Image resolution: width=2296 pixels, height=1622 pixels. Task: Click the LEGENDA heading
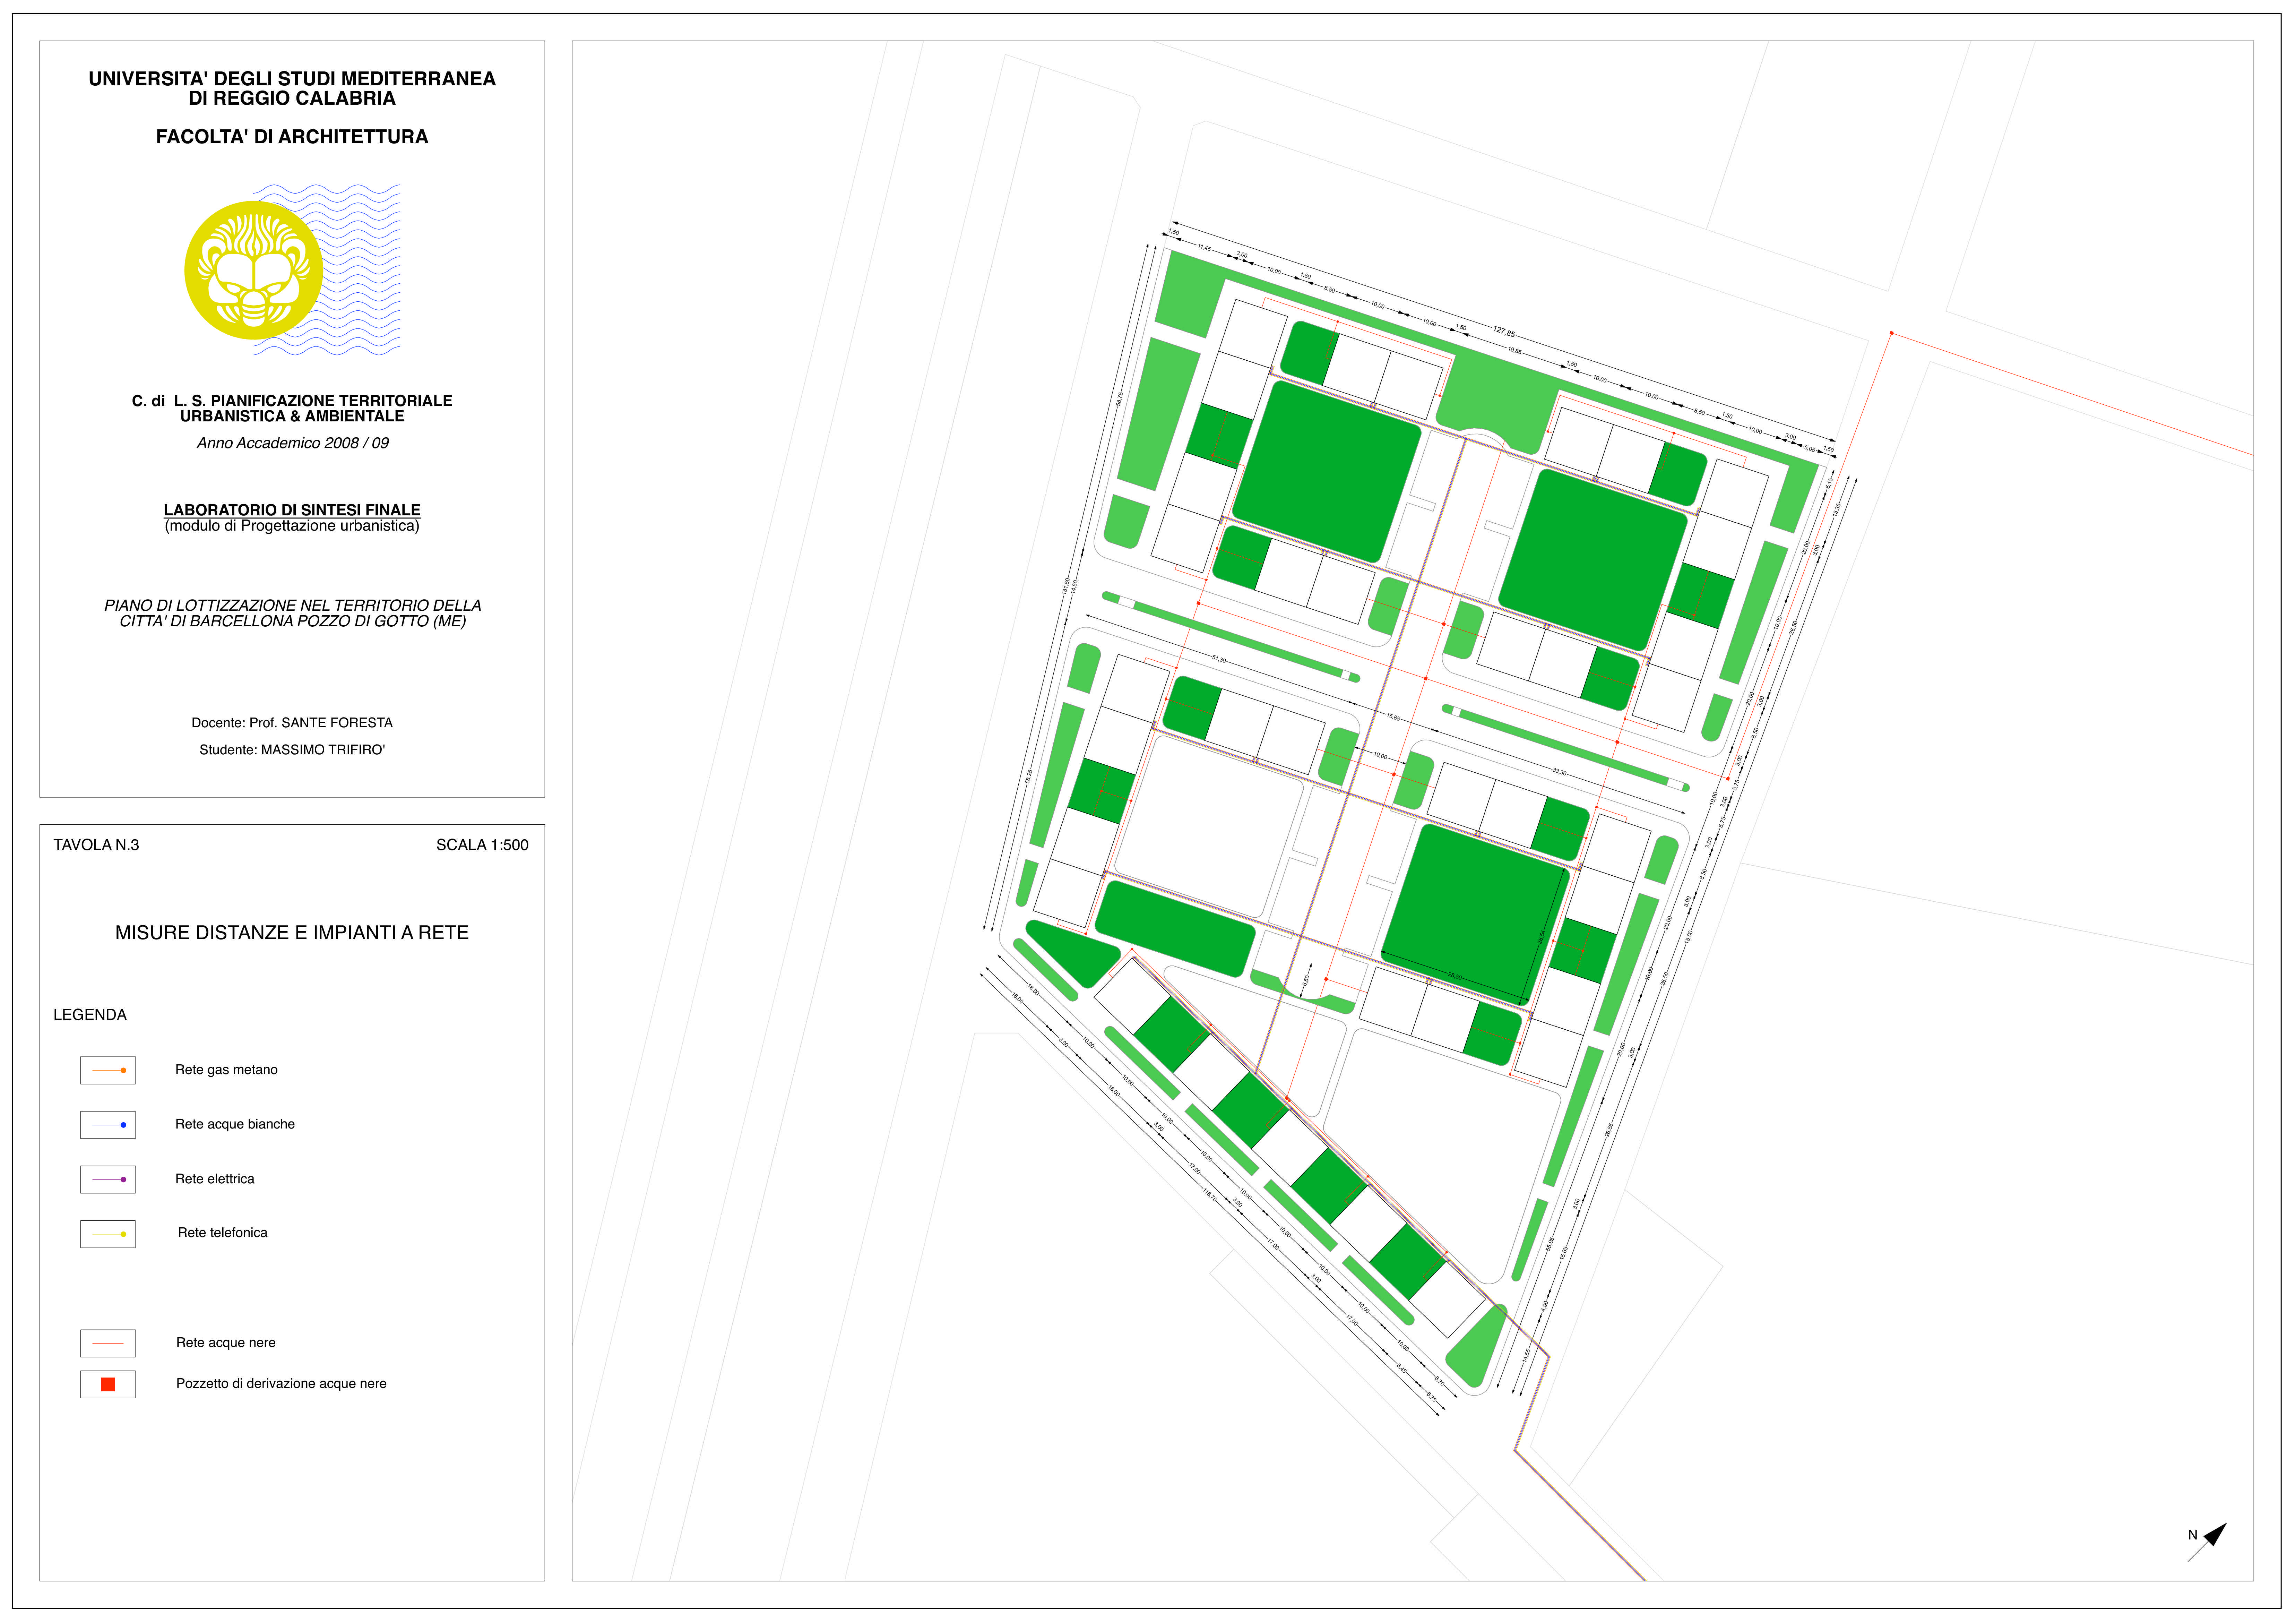point(90,1015)
